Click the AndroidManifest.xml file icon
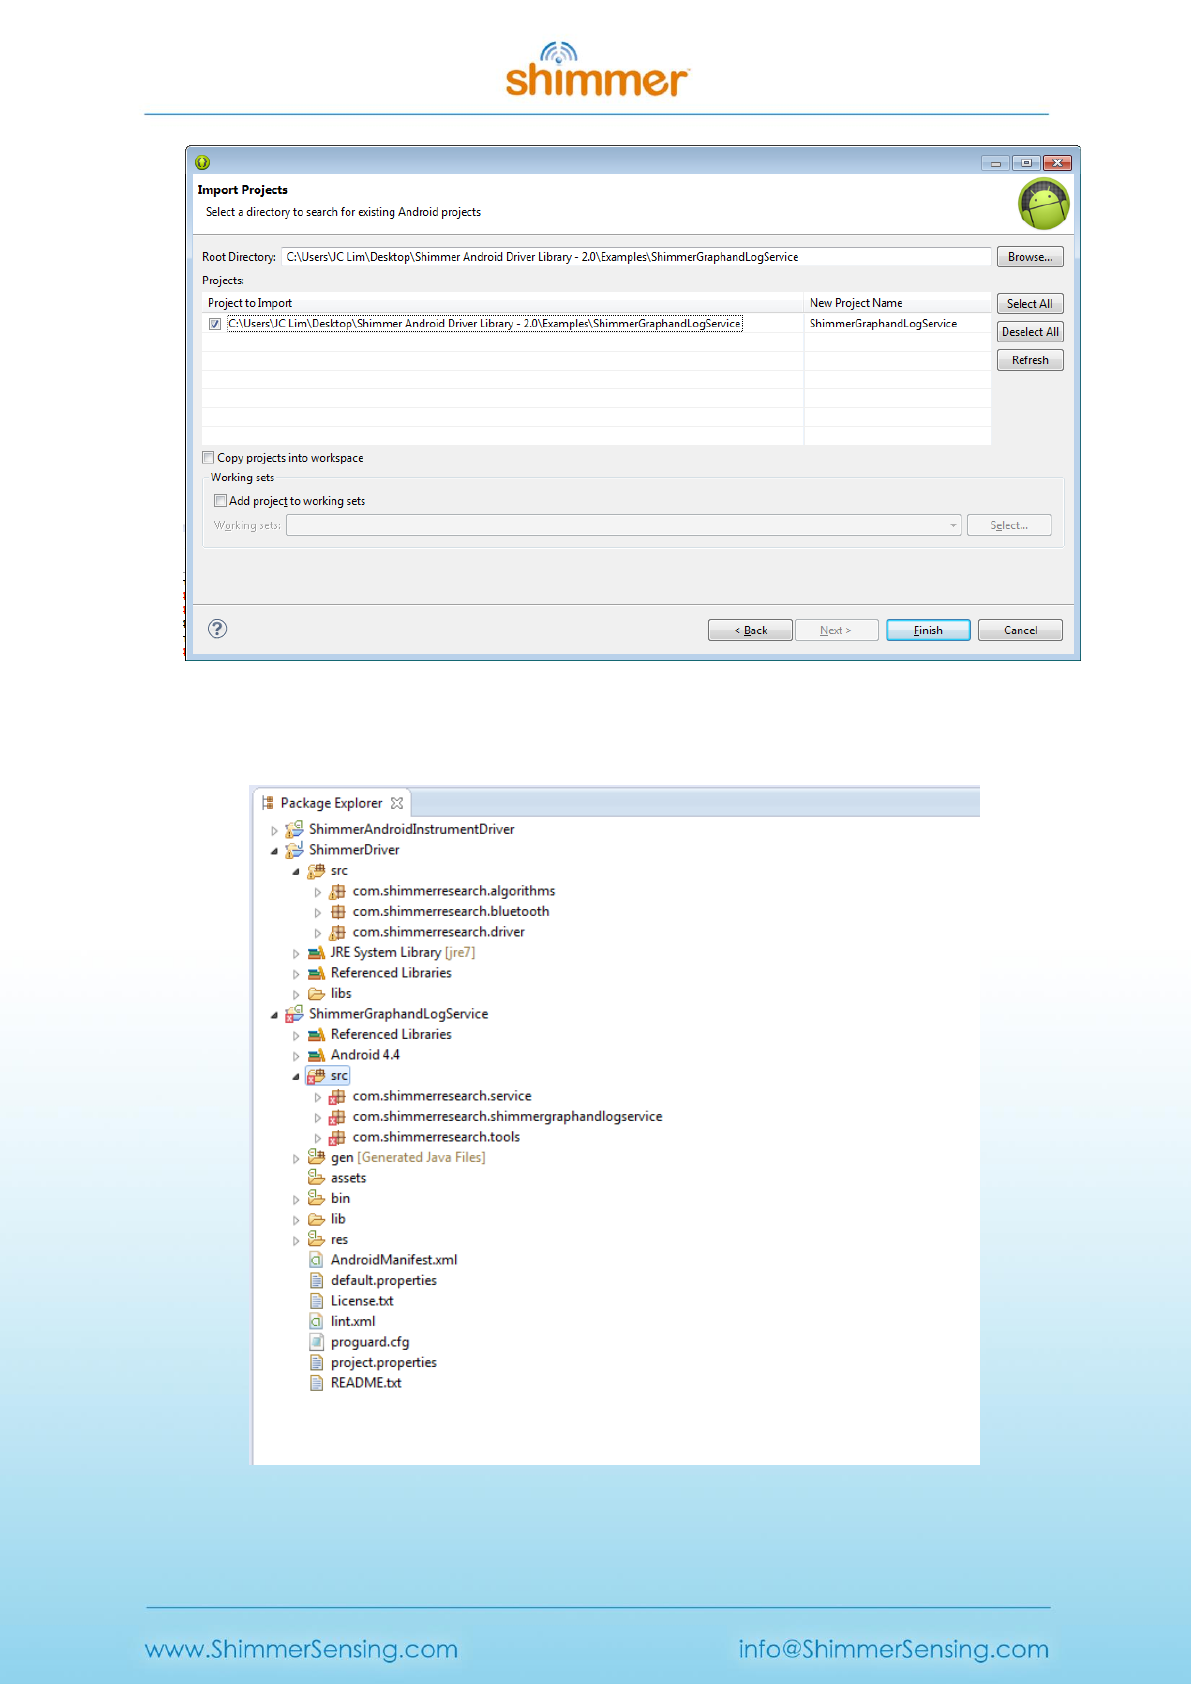This screenshot has width=1191, height=1684. tap(316, 1260)
